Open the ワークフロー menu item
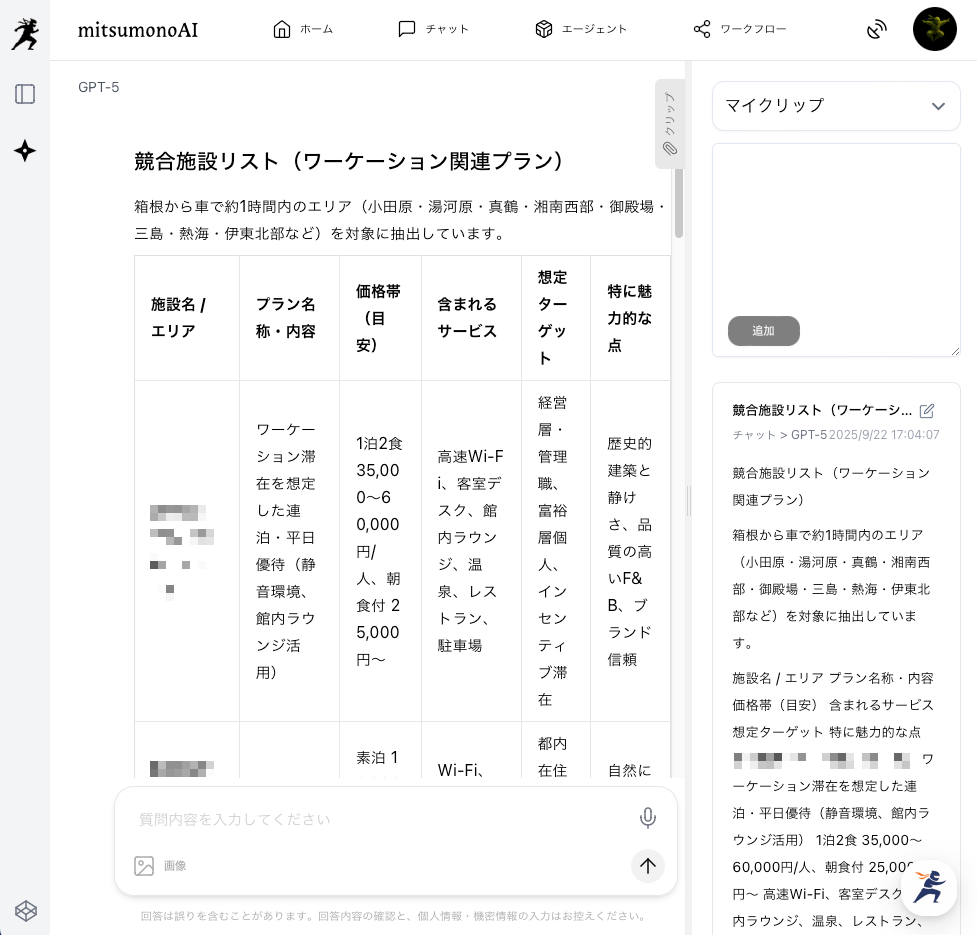 pos(740,29)
